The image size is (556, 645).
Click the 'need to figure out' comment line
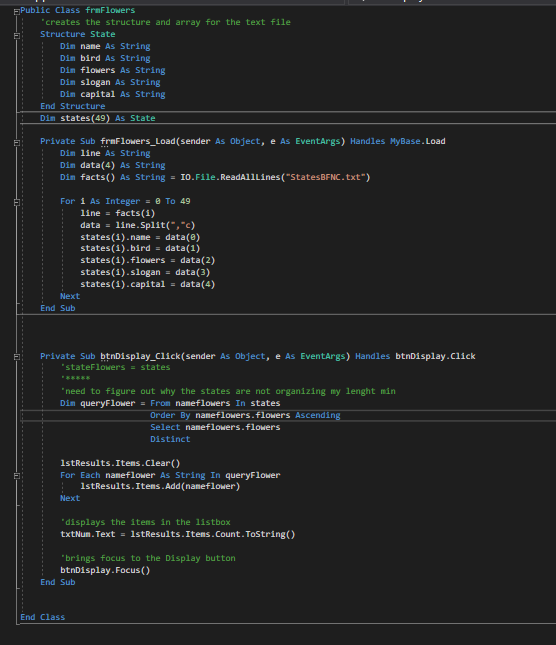coord(228,391)
